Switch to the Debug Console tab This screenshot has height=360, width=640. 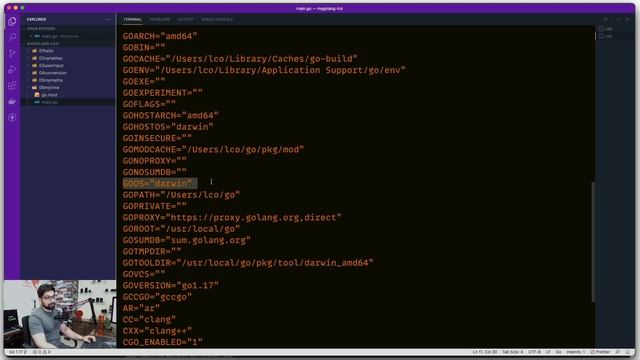coord(217,19)
